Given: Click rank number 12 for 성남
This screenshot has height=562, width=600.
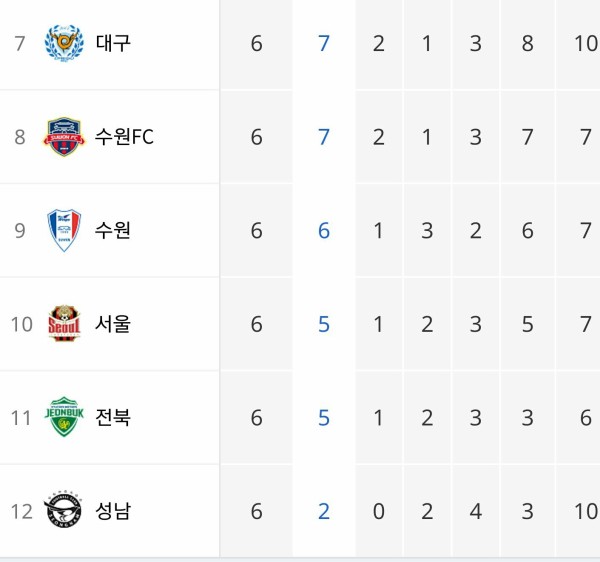Looking at the screenshot, I should [x=22, y=512].
